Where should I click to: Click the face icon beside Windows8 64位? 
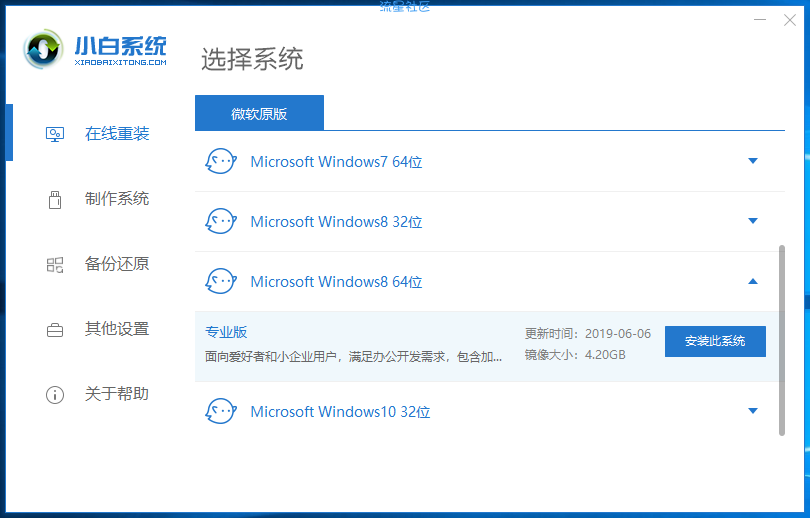pos(221,281)
